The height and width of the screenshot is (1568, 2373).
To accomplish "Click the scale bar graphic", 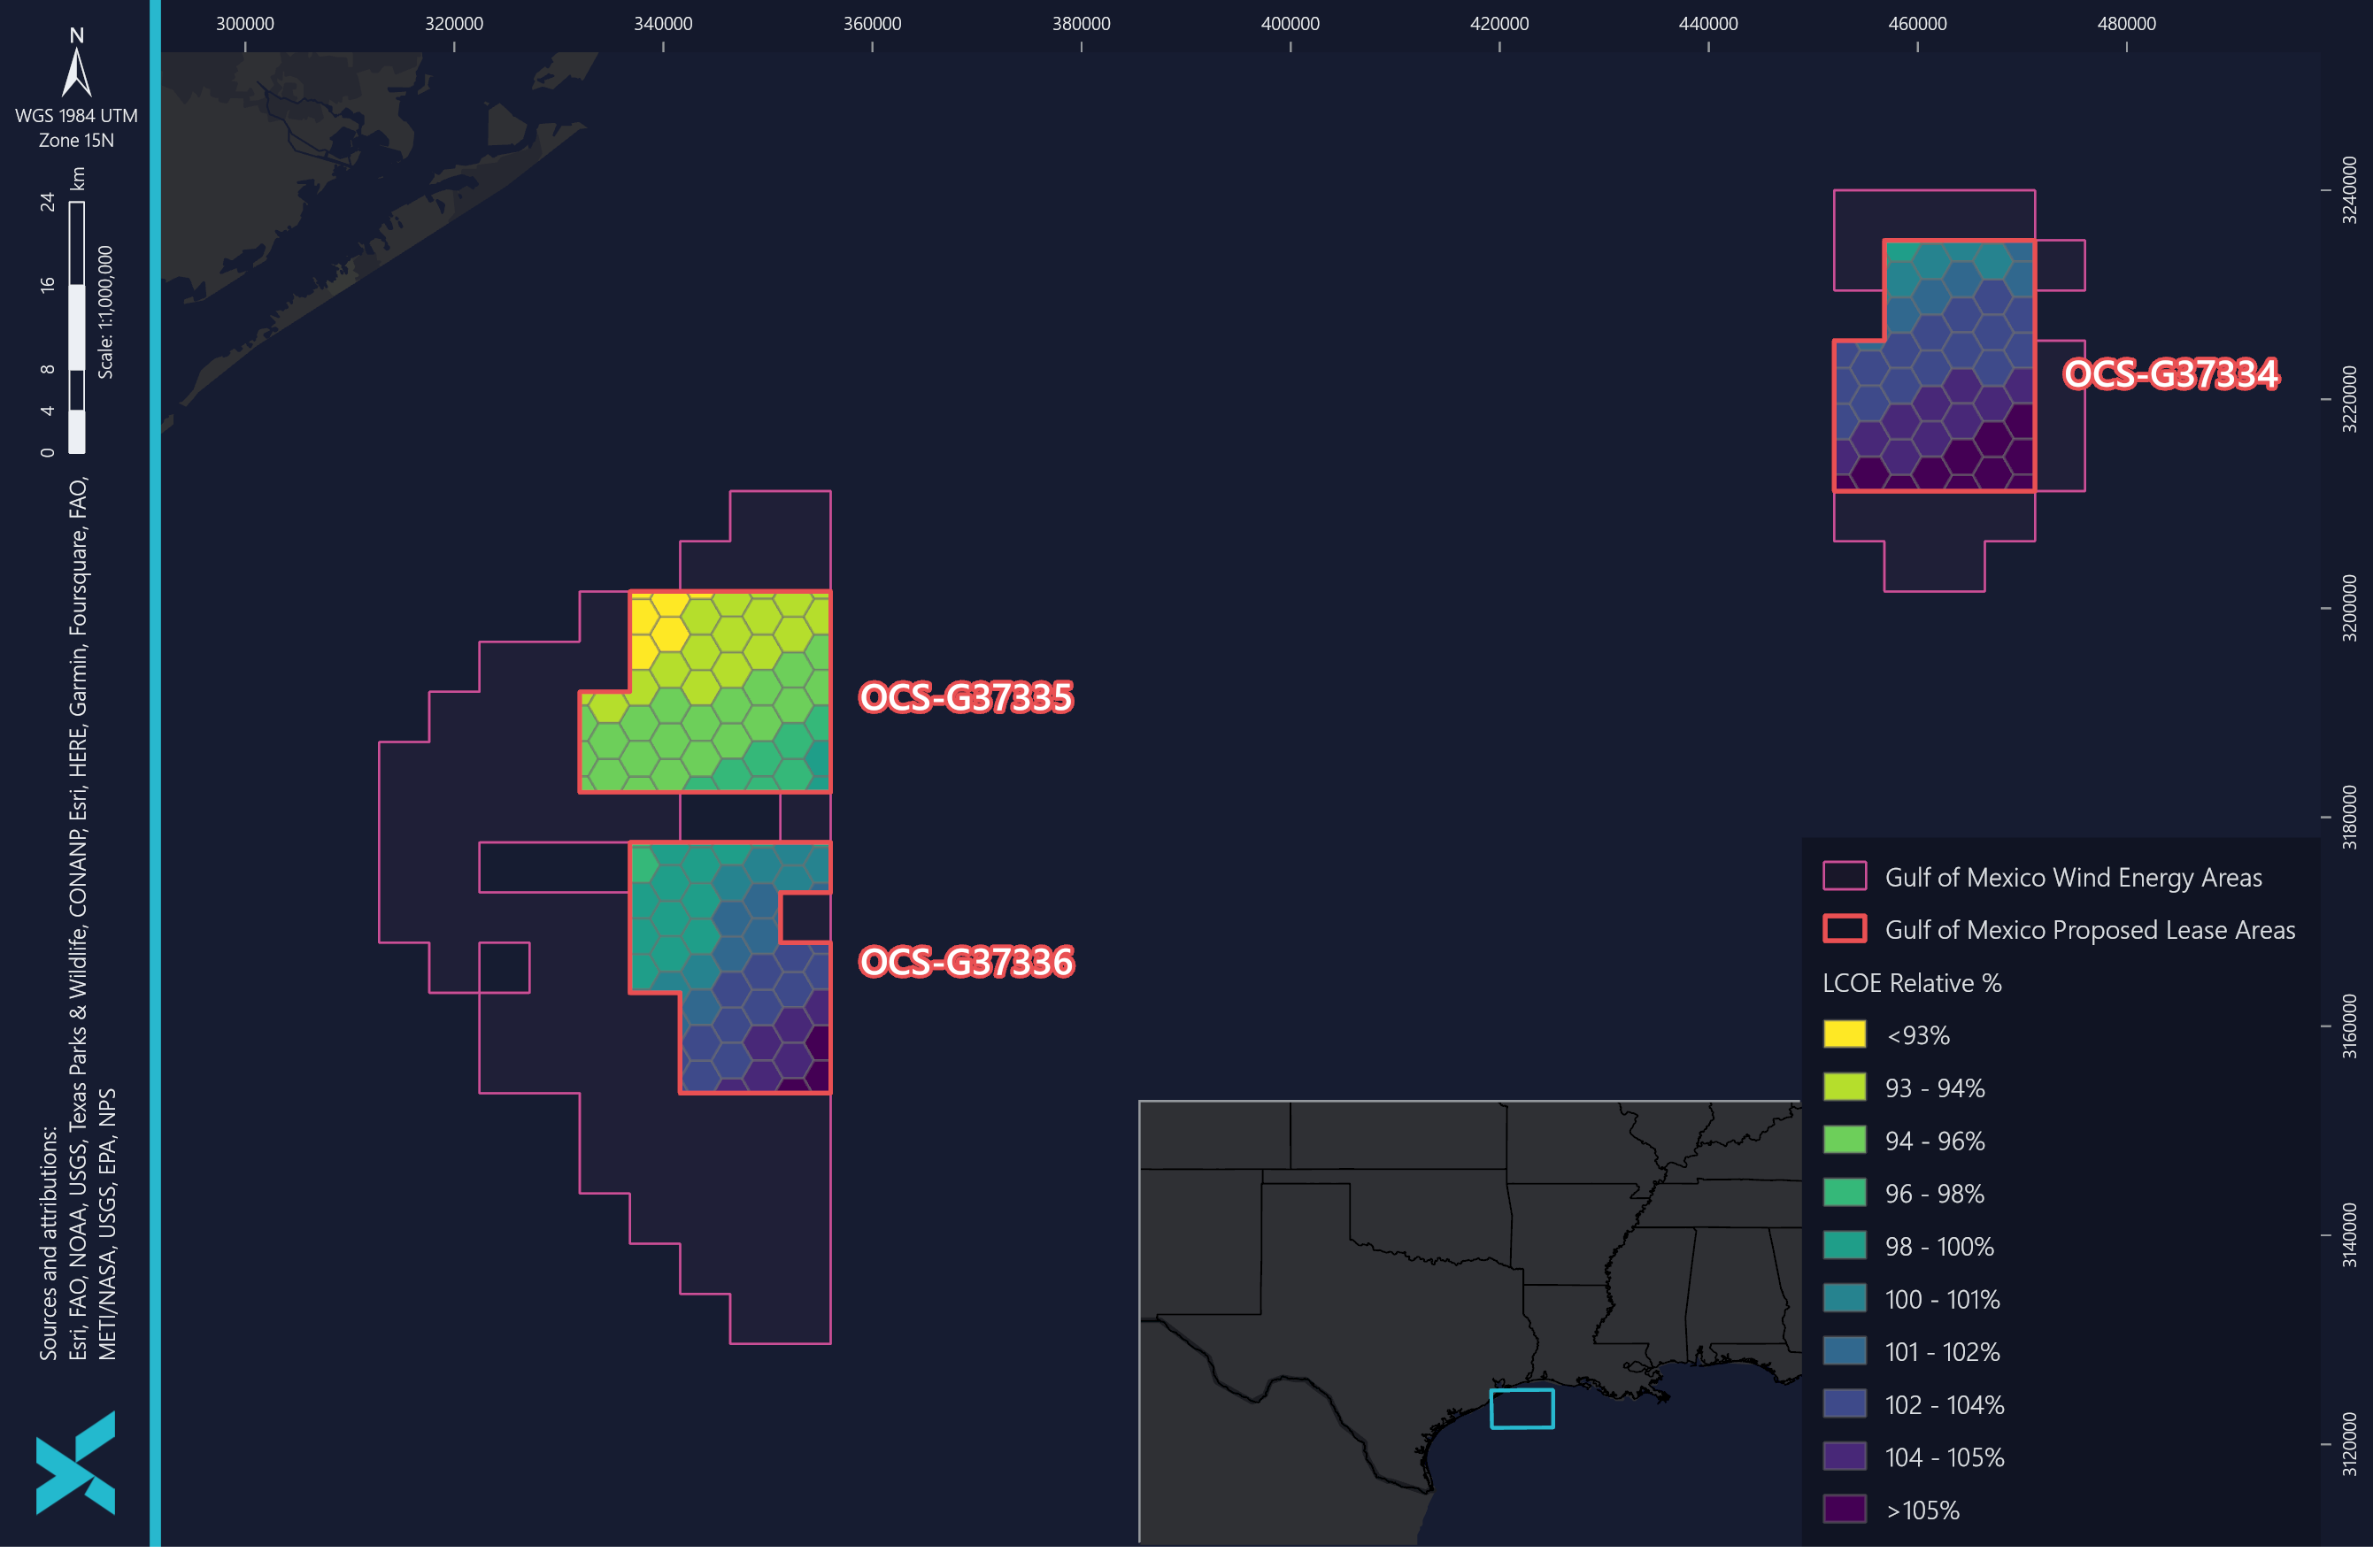I will click(x=77, y=328).
